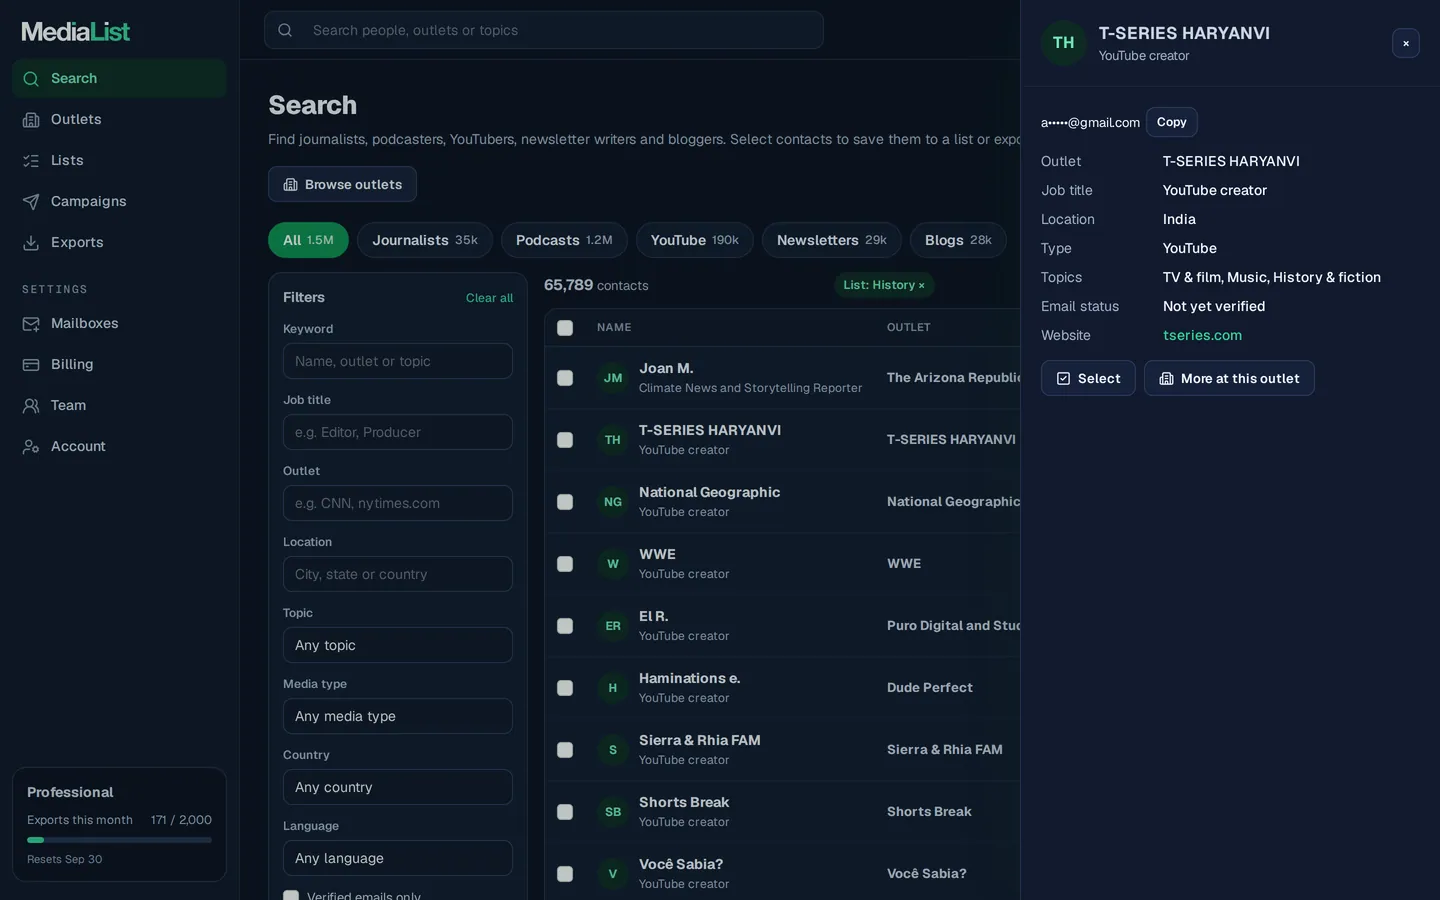Go to Lists in sidebar

(x=119, y=160)
